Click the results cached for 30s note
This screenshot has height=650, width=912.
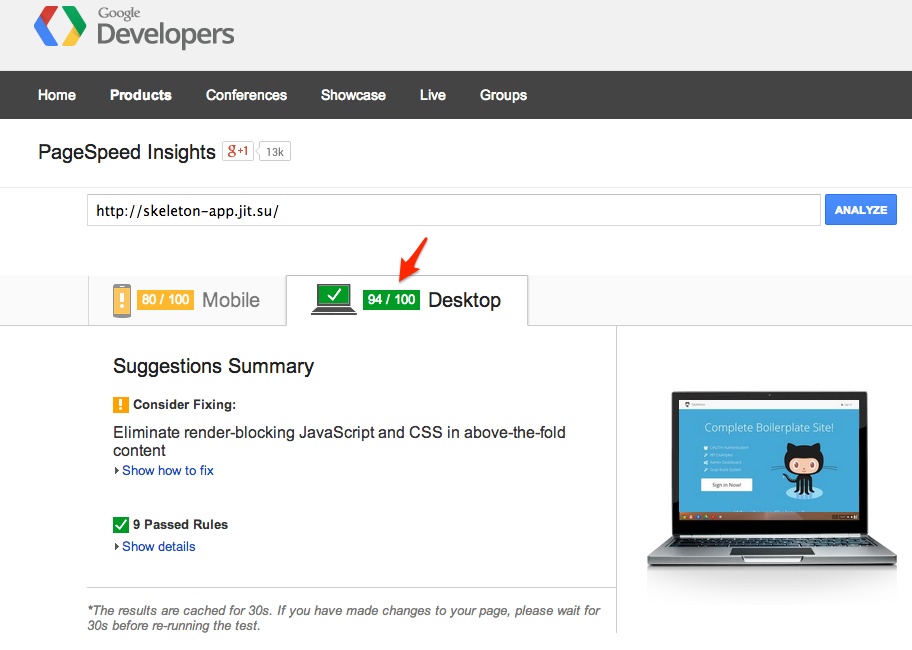[344, 618]
